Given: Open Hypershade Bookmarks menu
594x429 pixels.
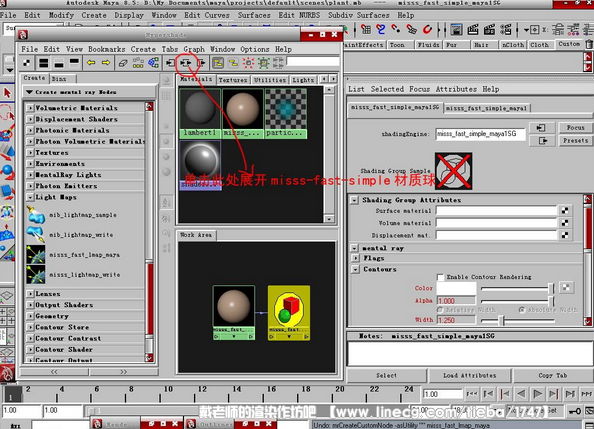Looking at the screenshot, I should 106,49.
